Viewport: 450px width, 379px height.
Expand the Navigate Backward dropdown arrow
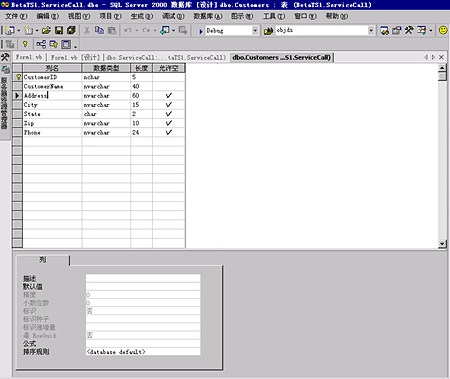point(174,31)
